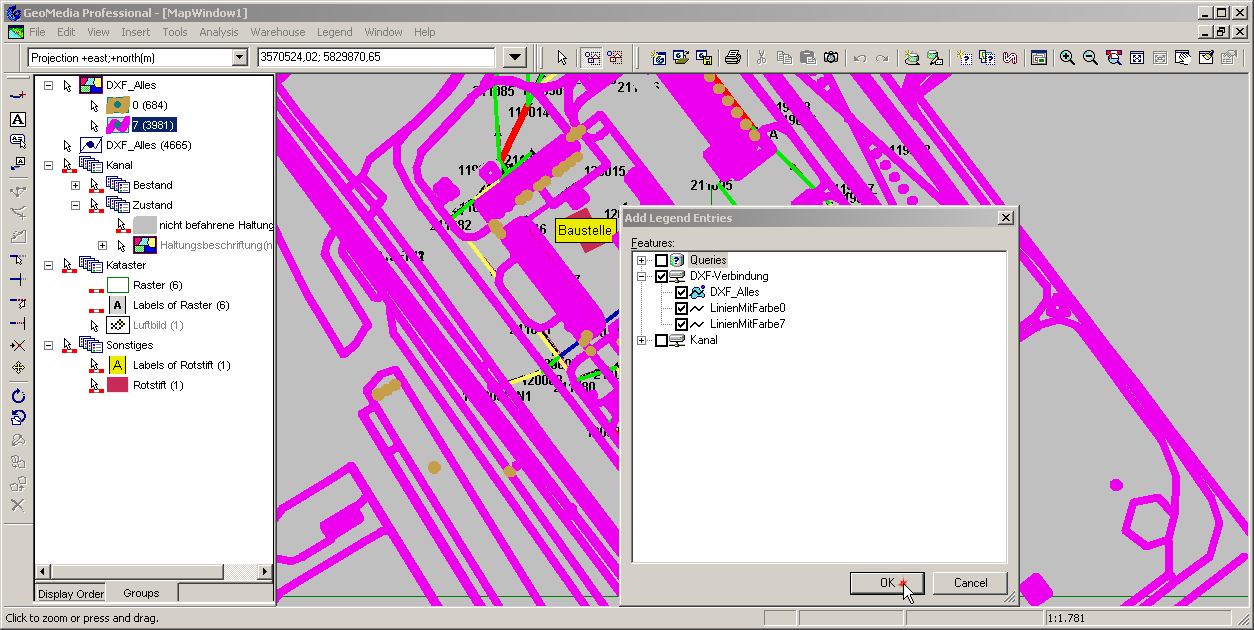This screenshot has width=1254, height=630.
Task: Click the pan/move cross icon in left toolbar
Action: 17,367
